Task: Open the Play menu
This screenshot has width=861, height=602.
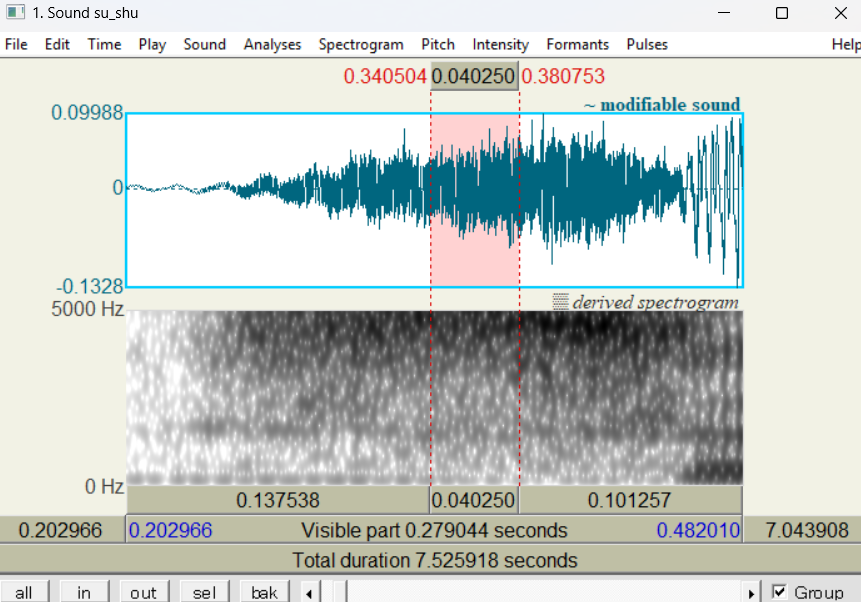Action: [x=152, y=44]
